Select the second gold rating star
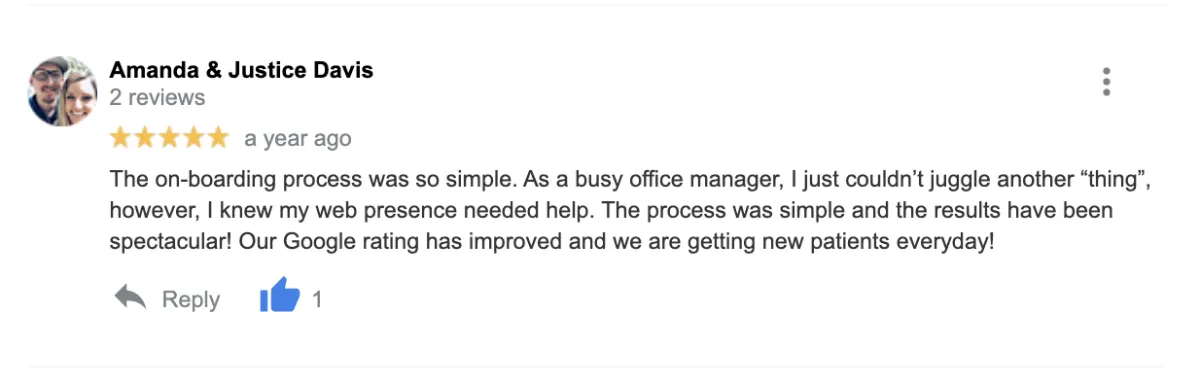This screenshot has height=383, width=1200. point(145,137)
